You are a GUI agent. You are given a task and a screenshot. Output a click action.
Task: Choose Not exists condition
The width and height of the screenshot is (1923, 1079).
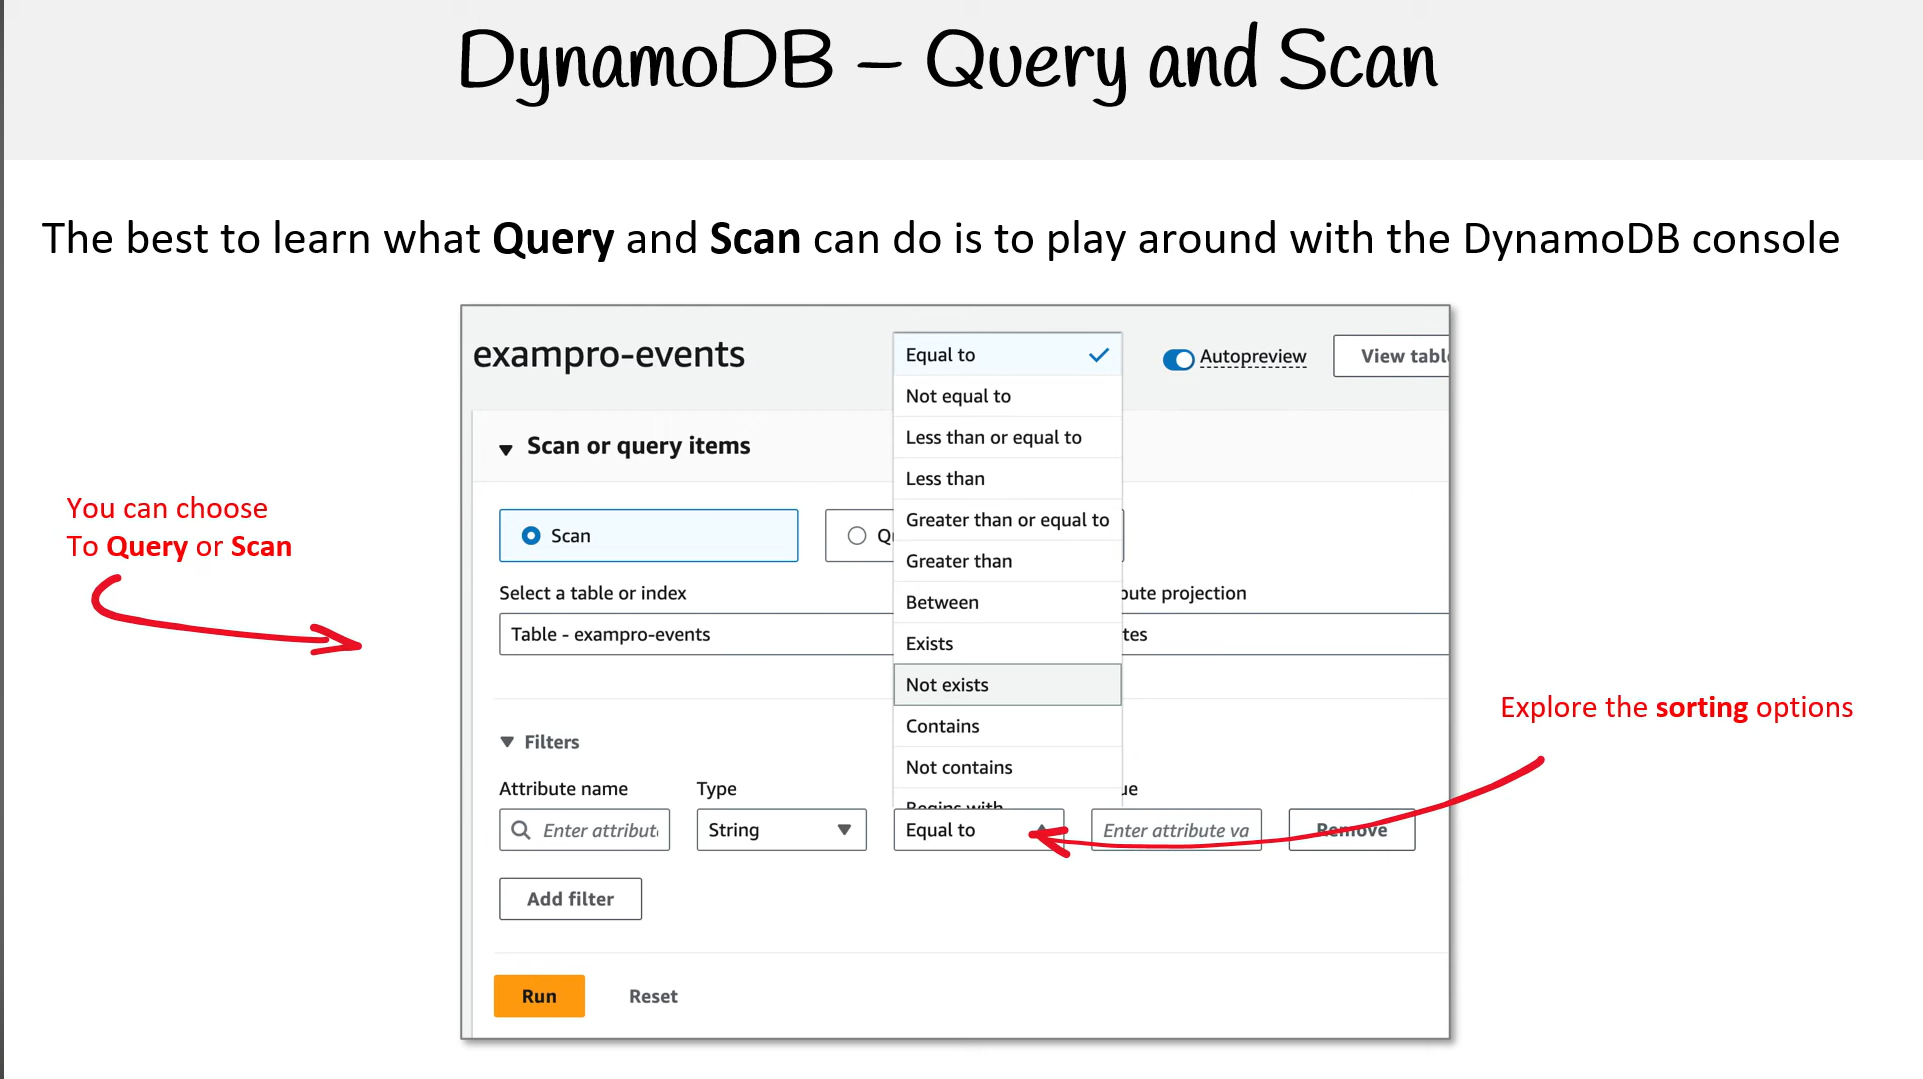[1007, 685]
